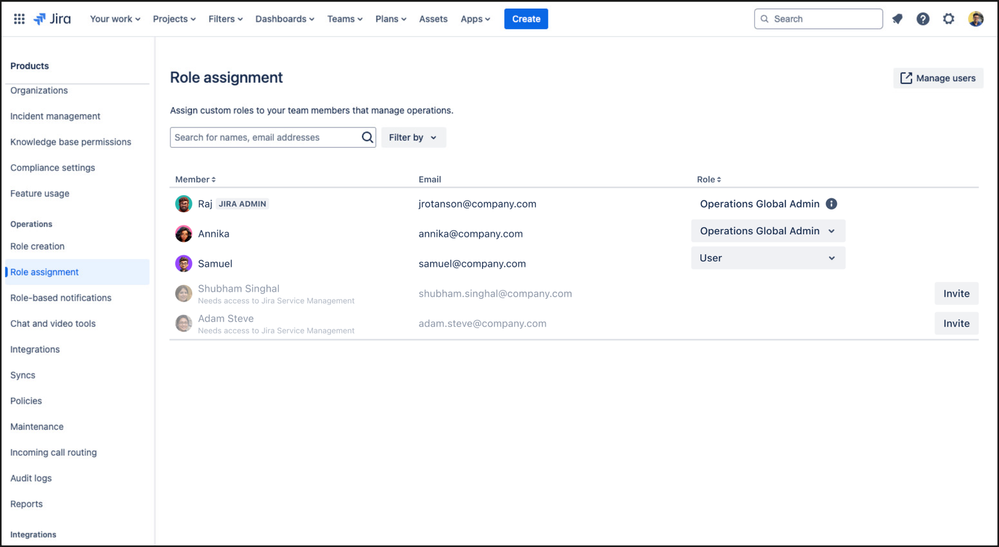The height and width of the screenshot is (547, 999).
Task: Click Samuel's avatar
Action: (183, 264)
